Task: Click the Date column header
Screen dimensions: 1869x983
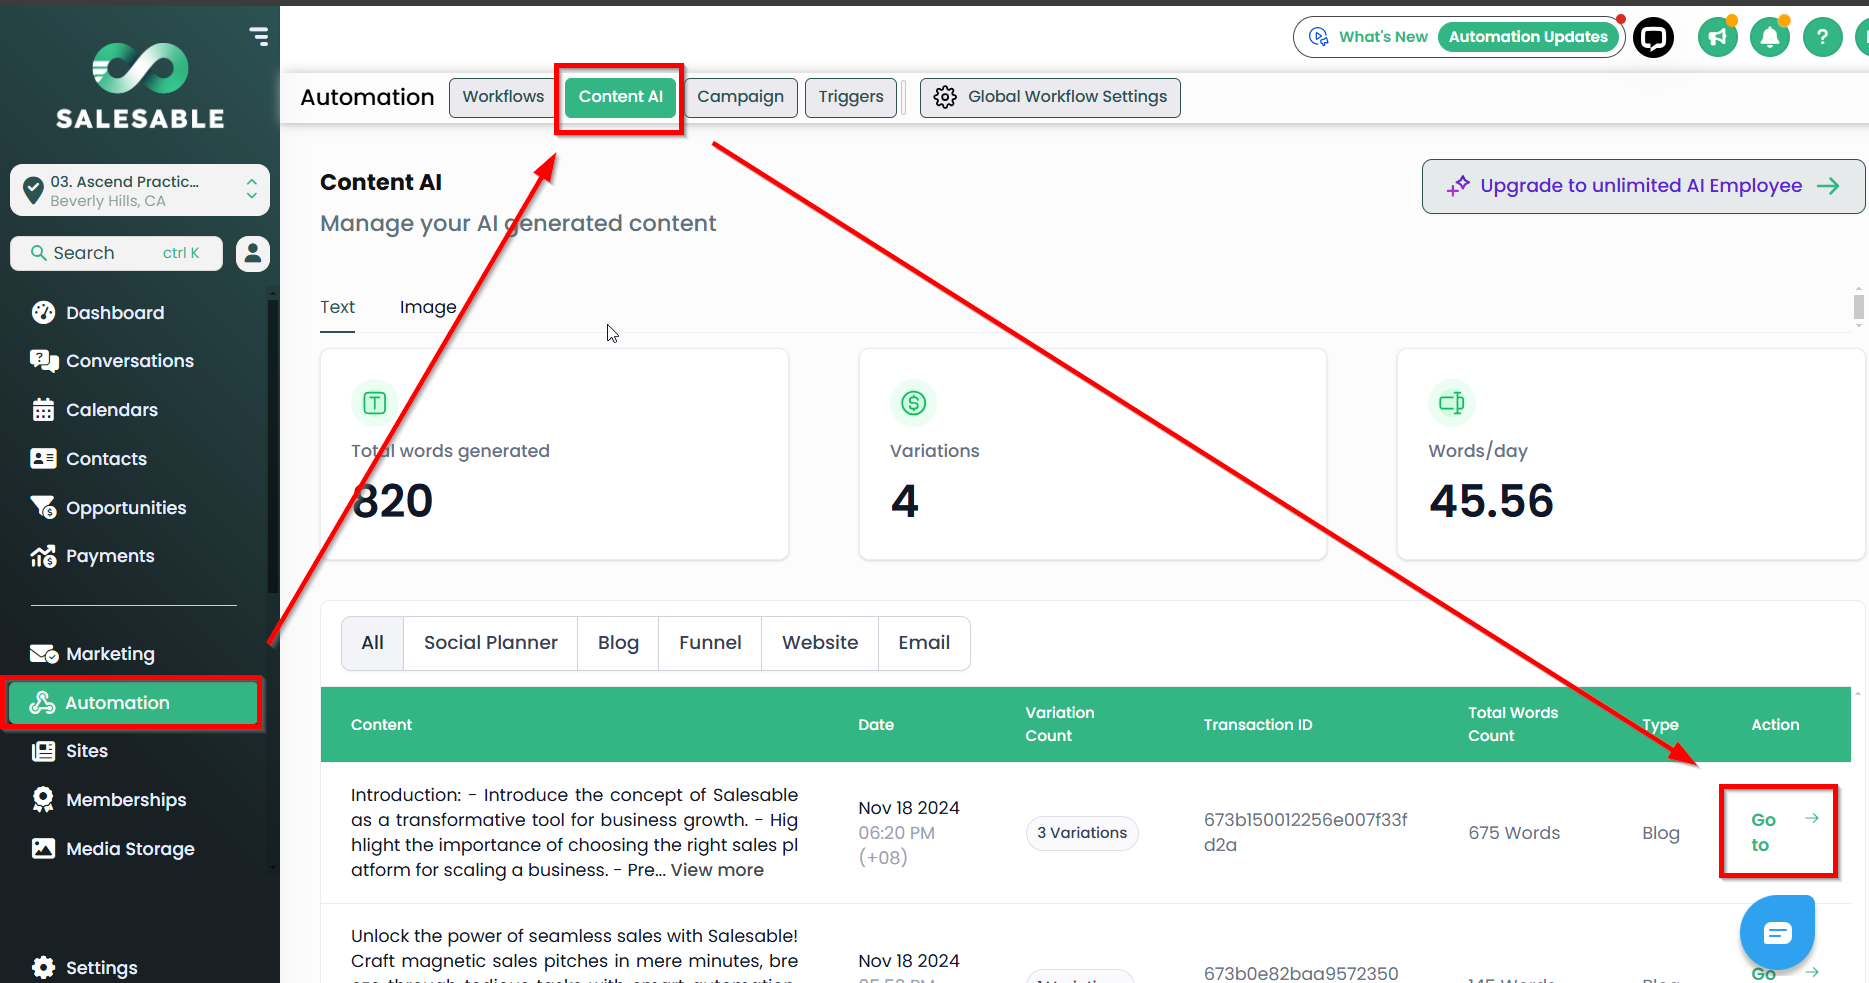Action: [x=876, y=725]
